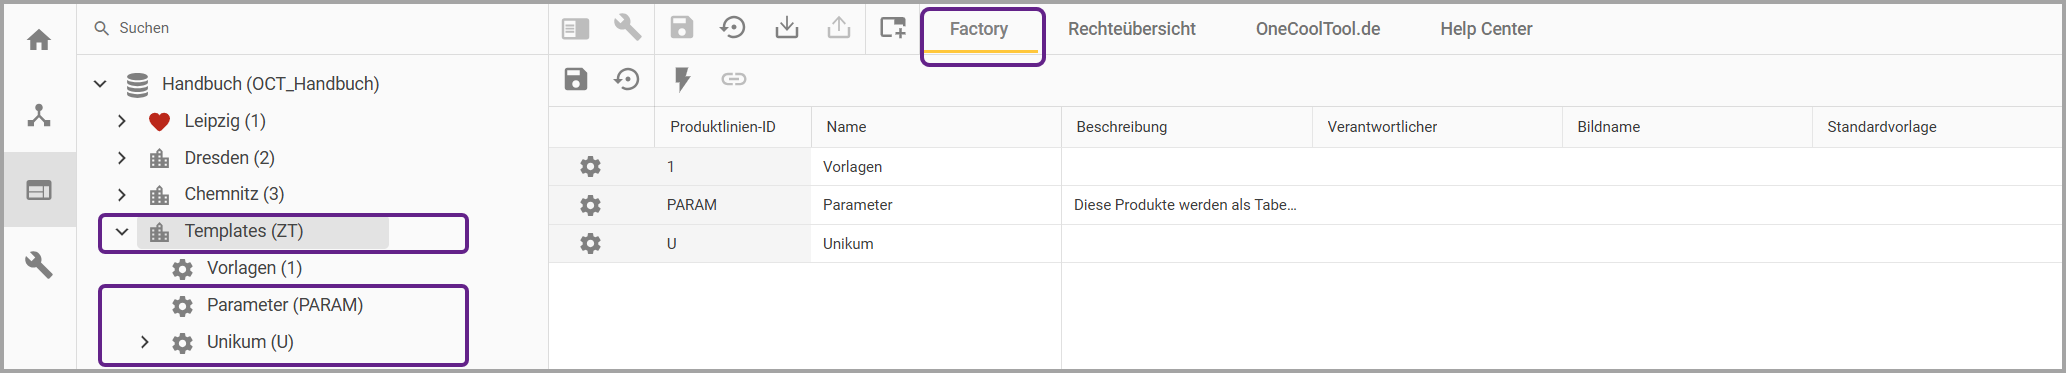Select Chemnitz (3) in tree

[x=235, y=194]
